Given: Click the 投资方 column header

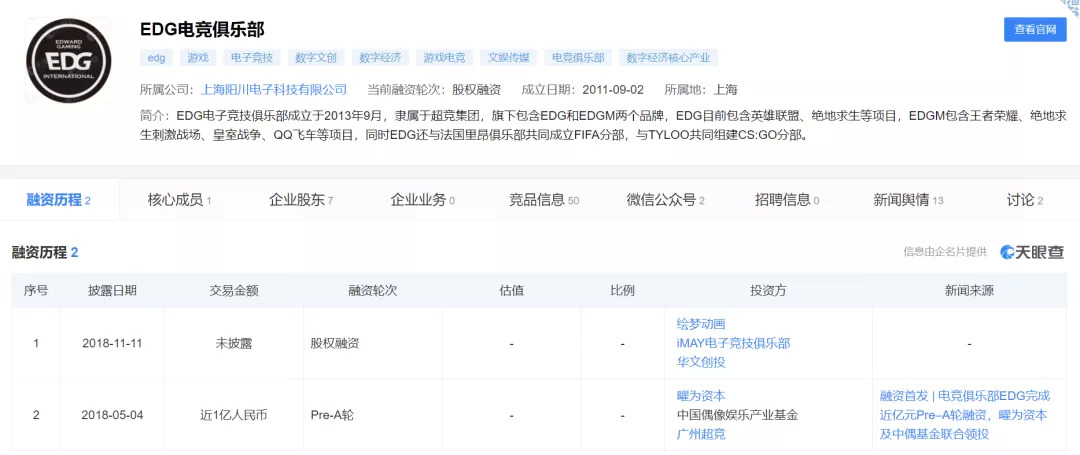Looking at the screenshot, I should click(x=768, y=290).
